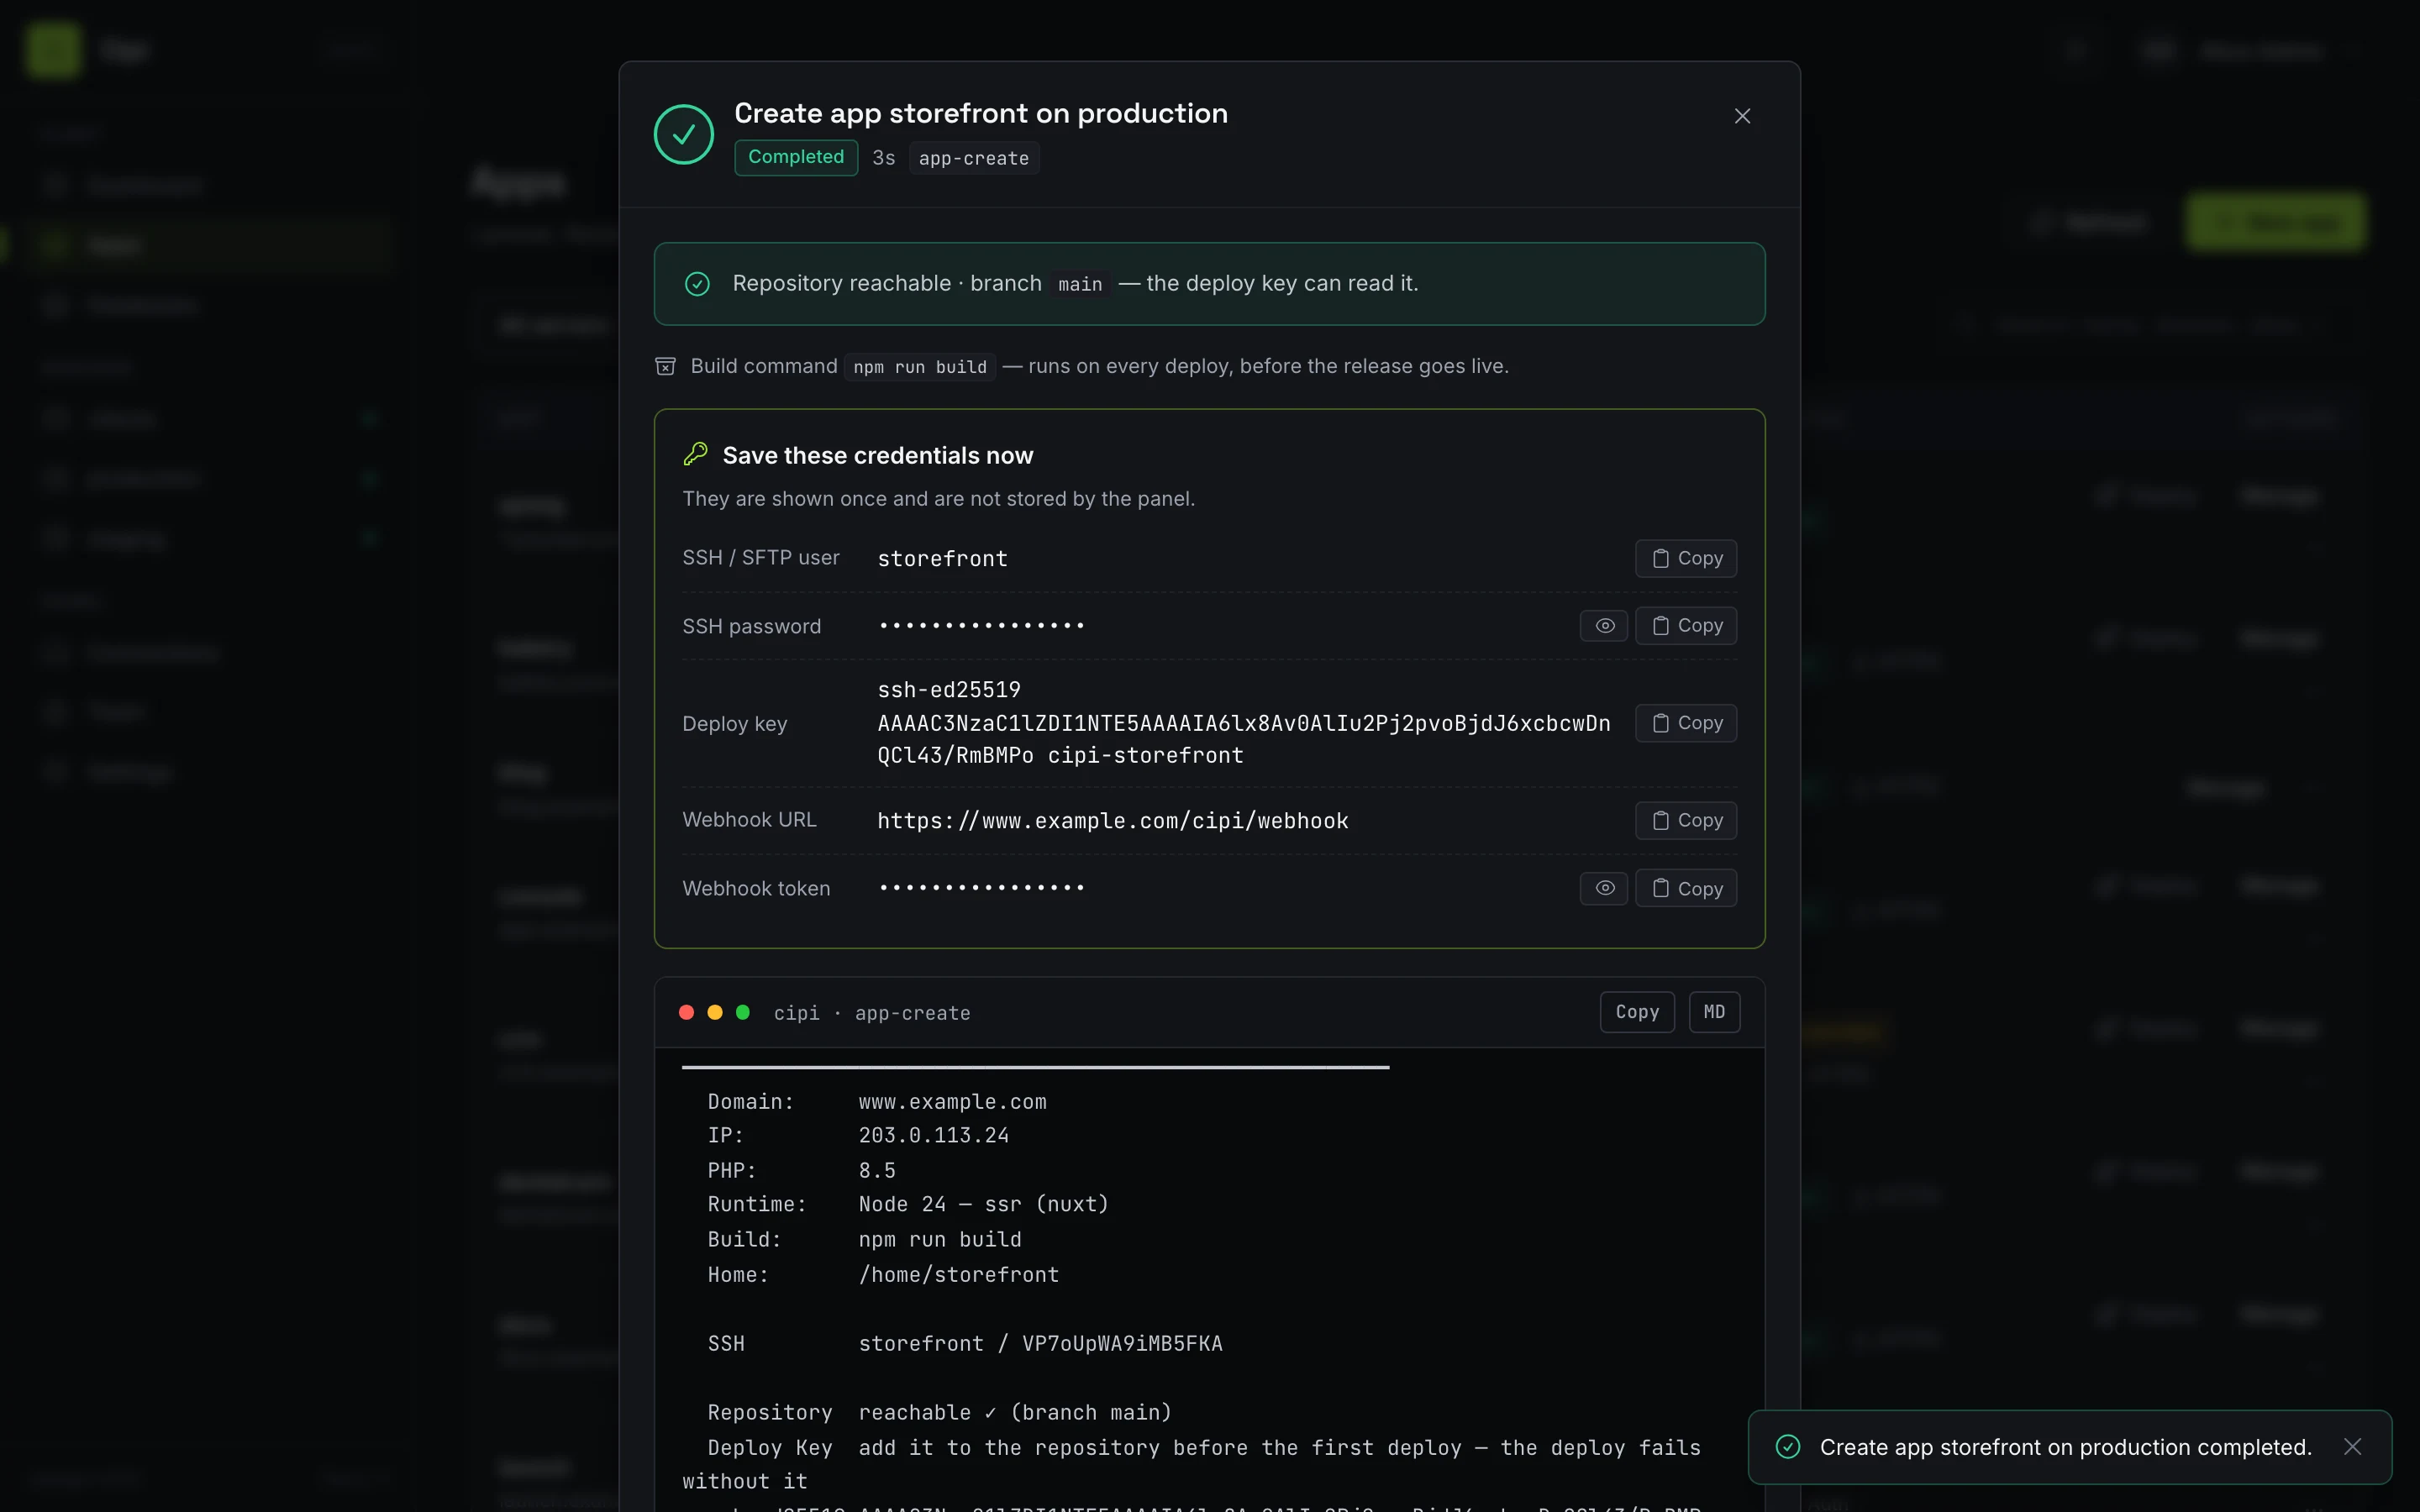Click the SSH password VP7oUpWA9iMB5FKA in terminal
Screen dimensions: 2420x1512
[x=1122, y=1343]
